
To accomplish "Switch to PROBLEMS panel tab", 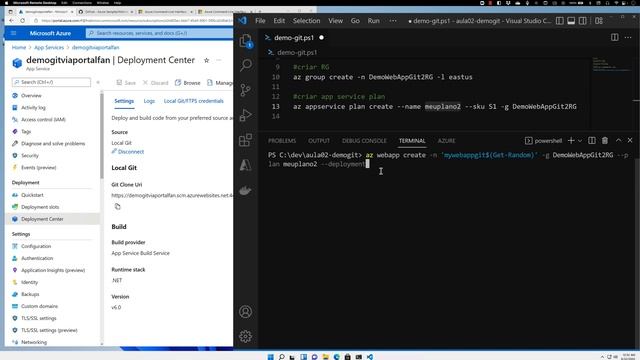I will [x=282, y=140].
